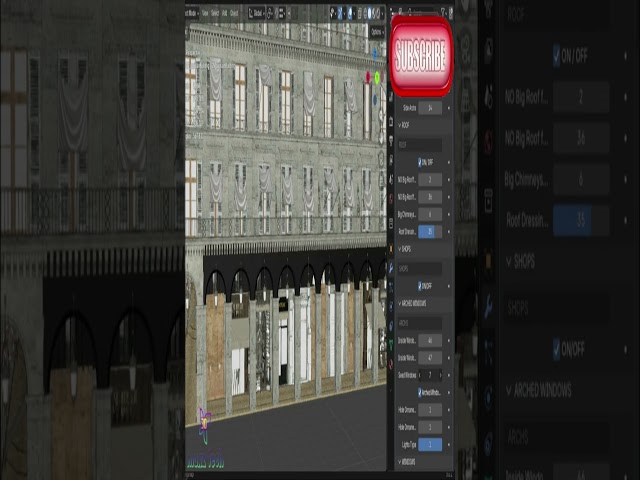Click the red SUBSCRIBE button
The width and height of the screenshot is (640, 480).
click(421, 56)
